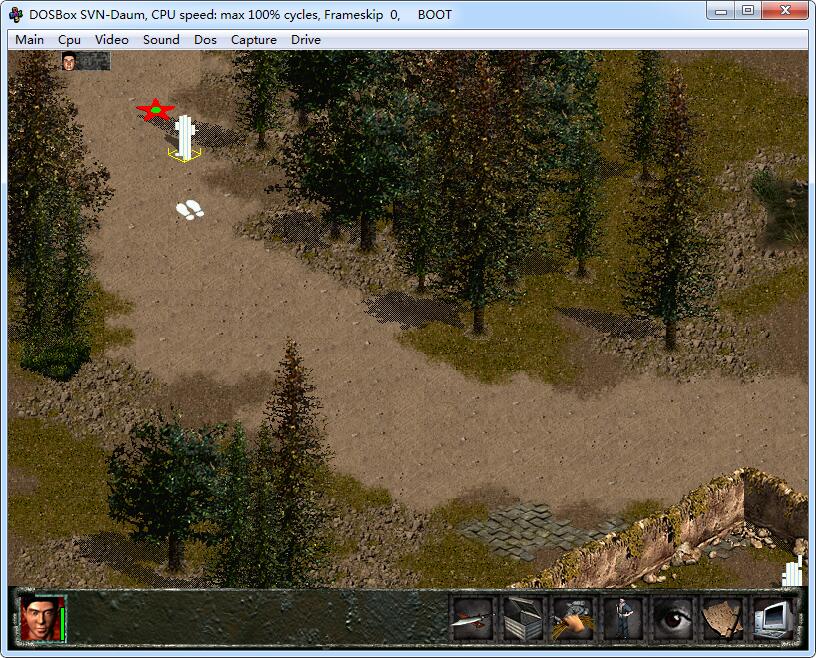Viewport: 816px width, 658px height.
Task: Maximize the DOSBox window
Action: pyautogui.click(x=748, y=10)
